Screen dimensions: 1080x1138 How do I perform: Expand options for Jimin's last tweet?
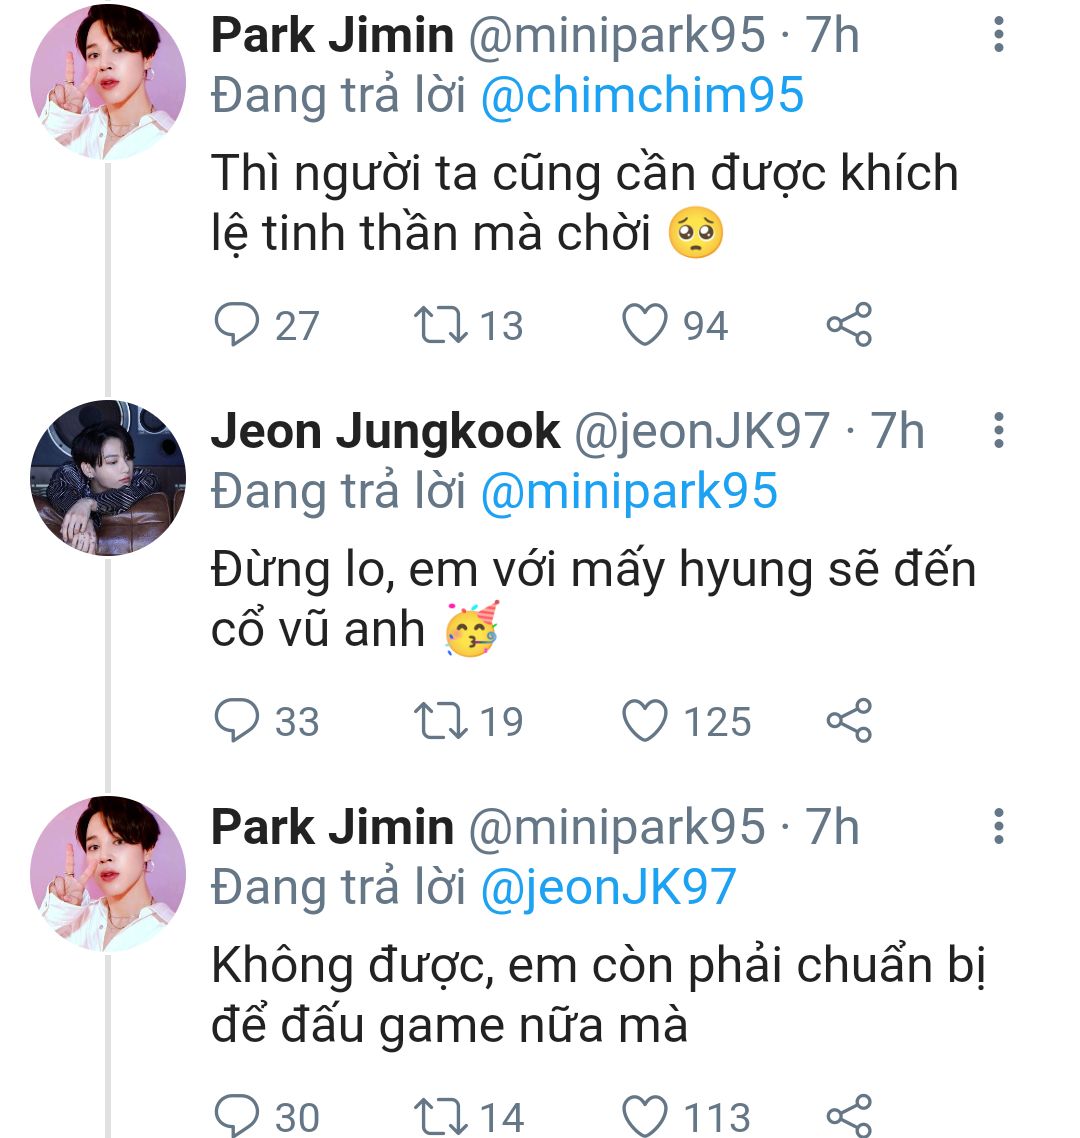click(x=998, y=827)
